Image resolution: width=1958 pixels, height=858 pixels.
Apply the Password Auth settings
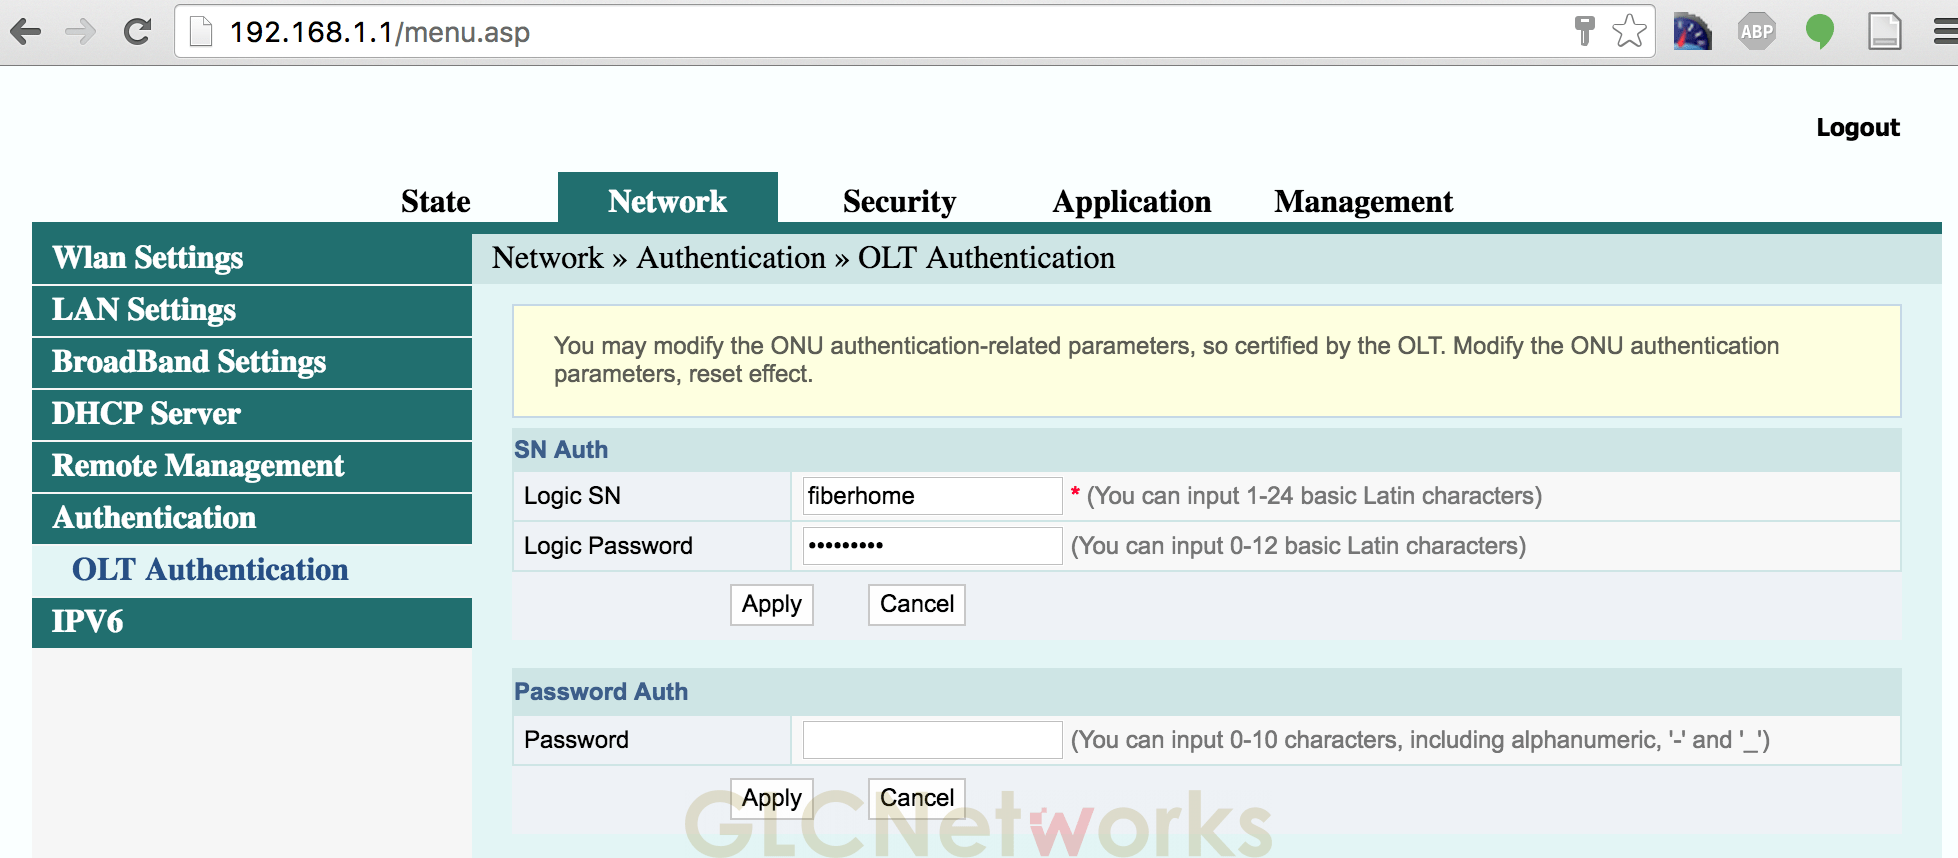pos(771,798)
